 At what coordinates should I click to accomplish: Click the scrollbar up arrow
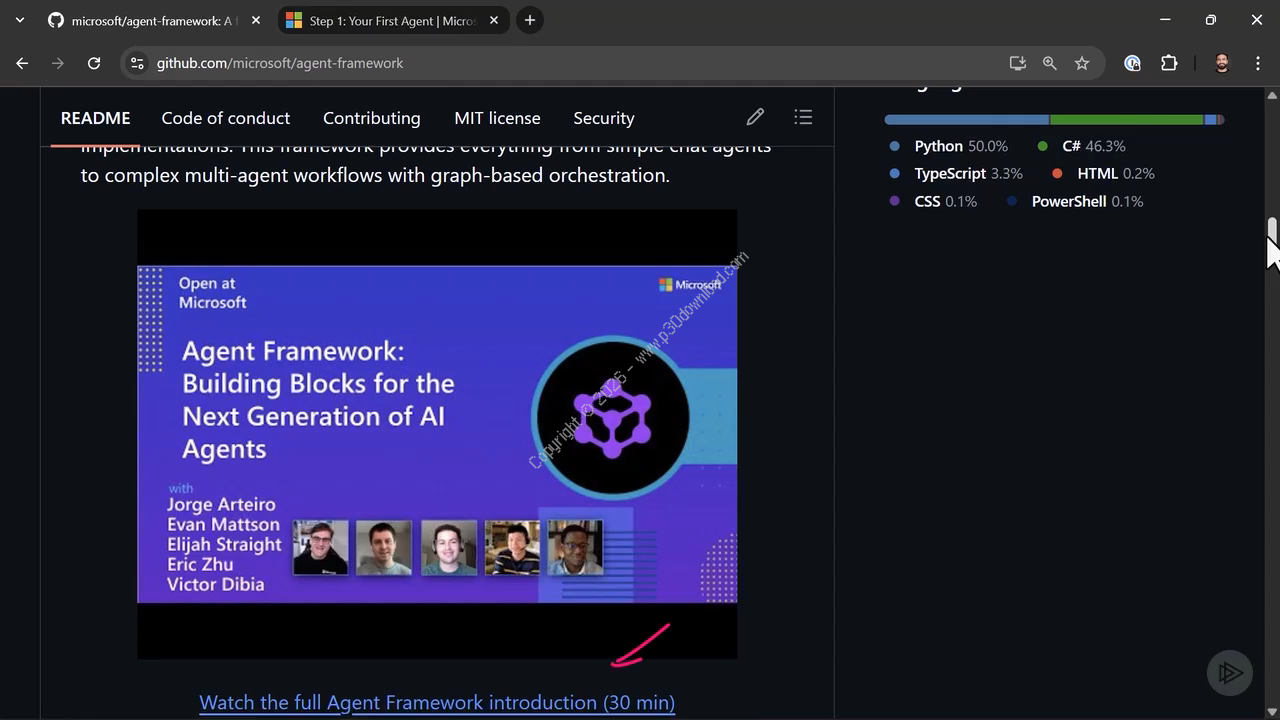pos(1272,95)
